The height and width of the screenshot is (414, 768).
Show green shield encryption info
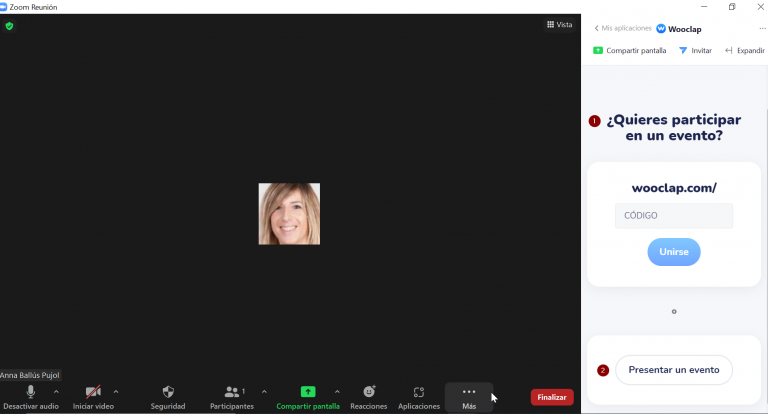(9, 26)
